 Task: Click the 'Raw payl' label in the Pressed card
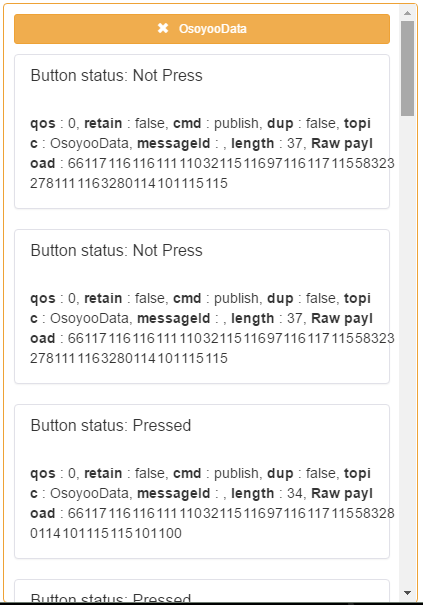tap(342, 493)
